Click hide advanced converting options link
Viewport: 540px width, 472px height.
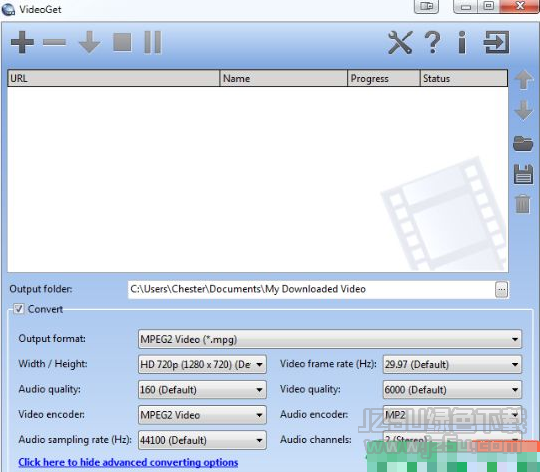pyautogui.click(x=128, y=462)
